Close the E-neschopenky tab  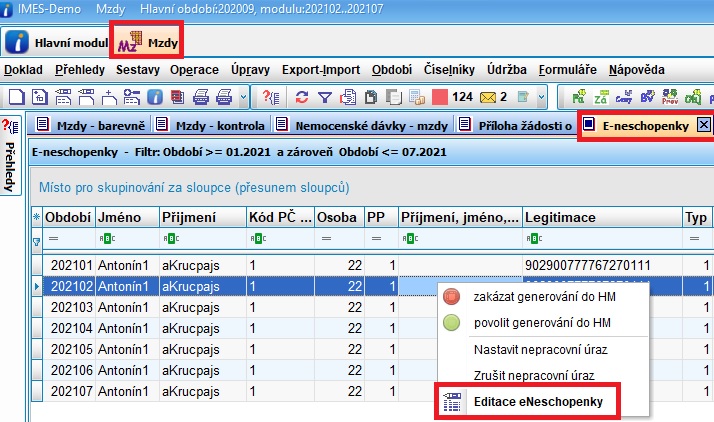703,125
